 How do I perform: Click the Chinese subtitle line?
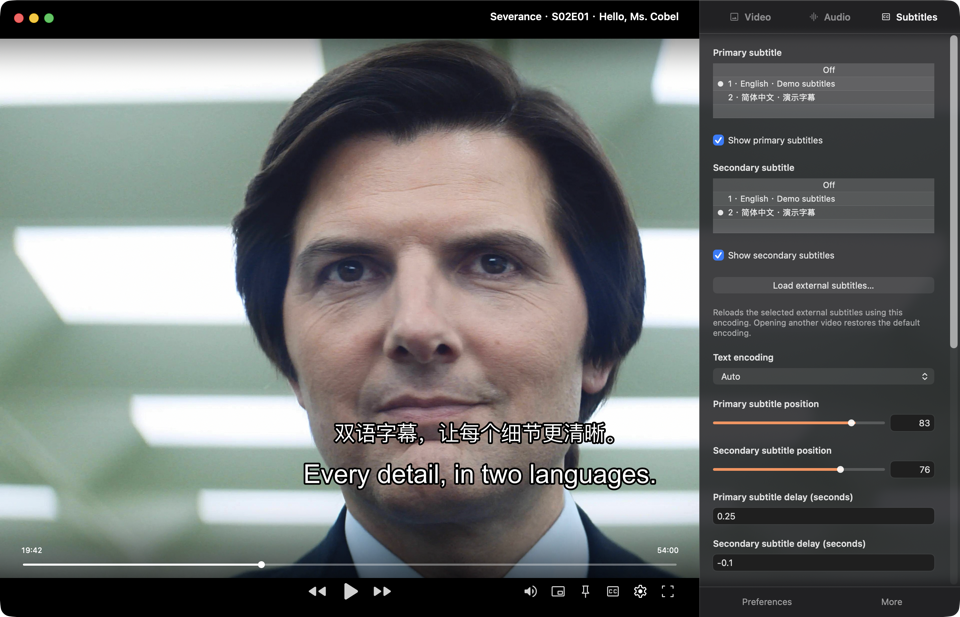coord(476,433)
